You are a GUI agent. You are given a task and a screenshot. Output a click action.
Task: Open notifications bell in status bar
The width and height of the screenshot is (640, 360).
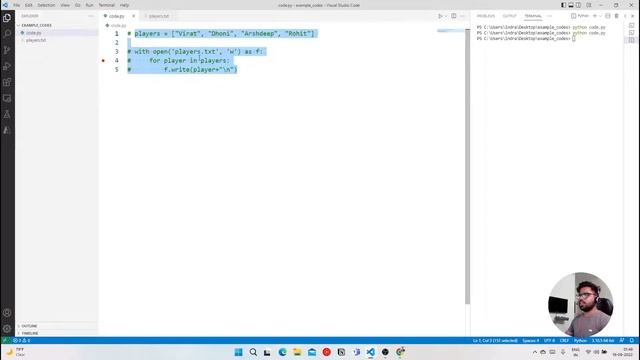click(631, 340)
